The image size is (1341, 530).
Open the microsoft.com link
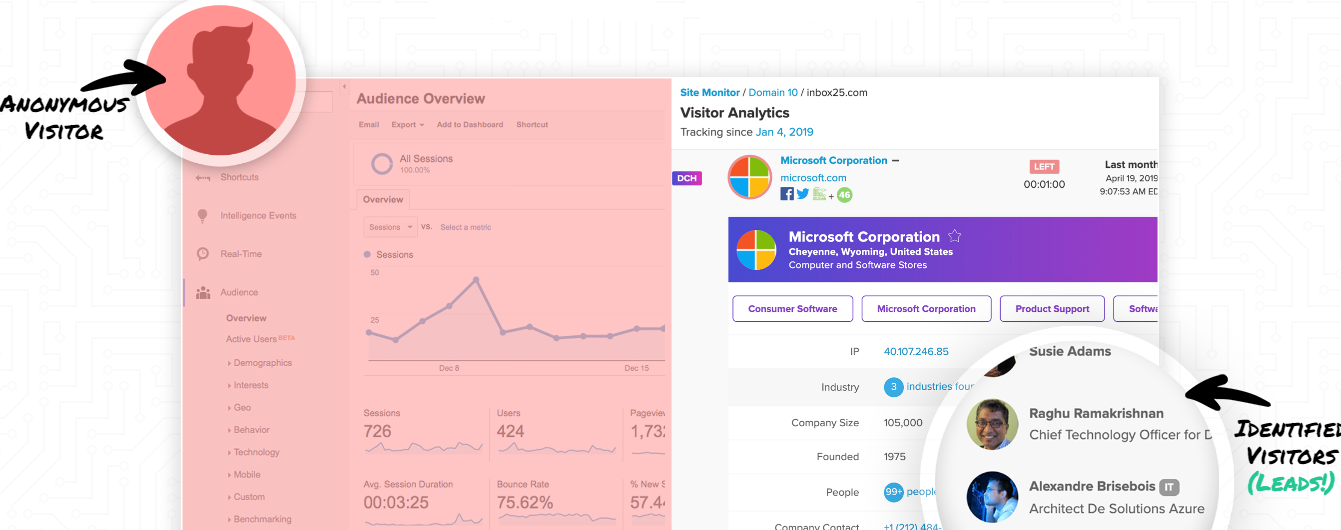point(813,178)
